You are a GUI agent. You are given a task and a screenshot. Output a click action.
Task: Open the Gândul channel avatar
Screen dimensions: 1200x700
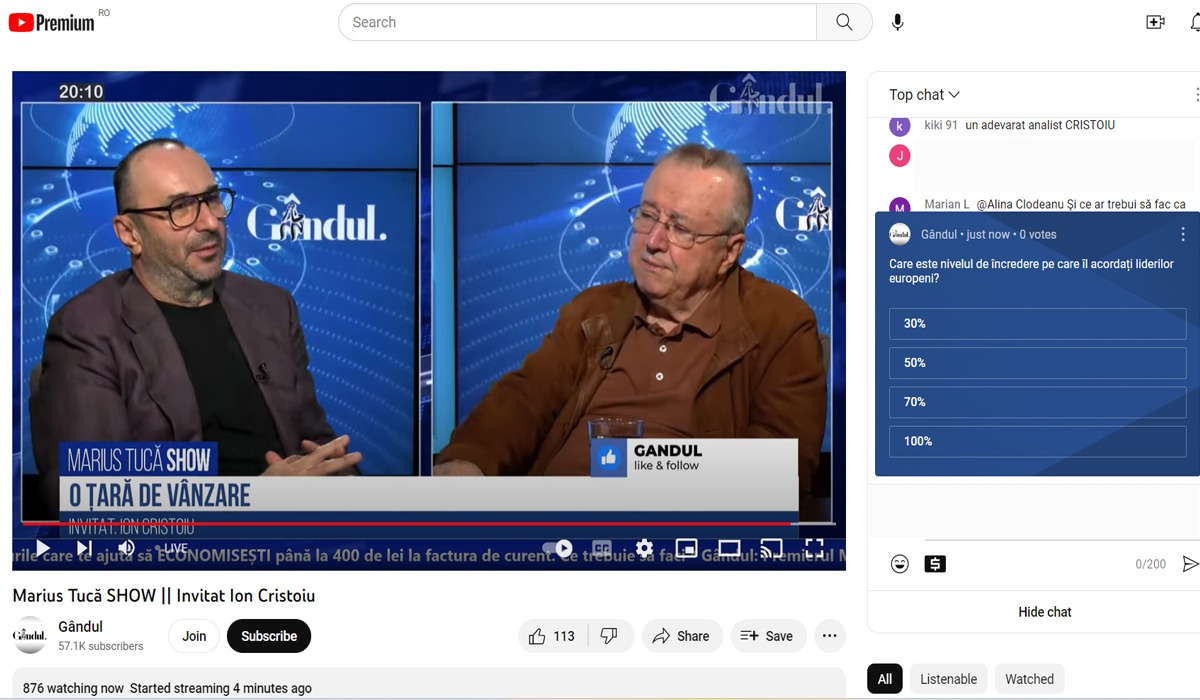[29, 636]
